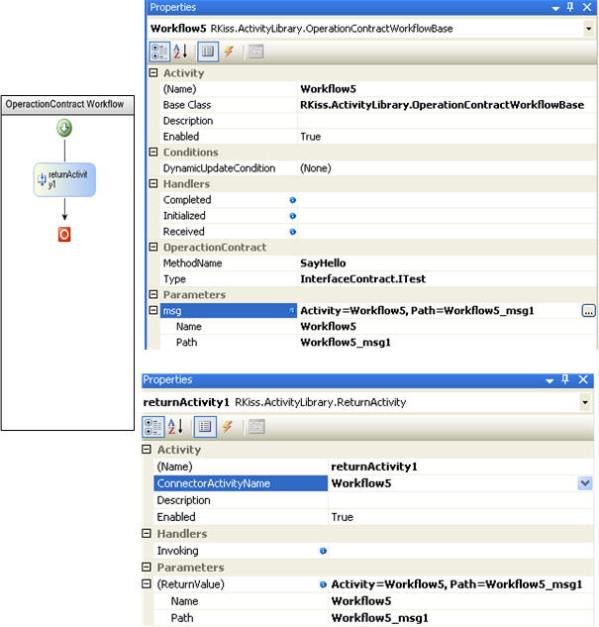Click the Description value field in Workflow5

pyautogui.click(x=447, y=121)
